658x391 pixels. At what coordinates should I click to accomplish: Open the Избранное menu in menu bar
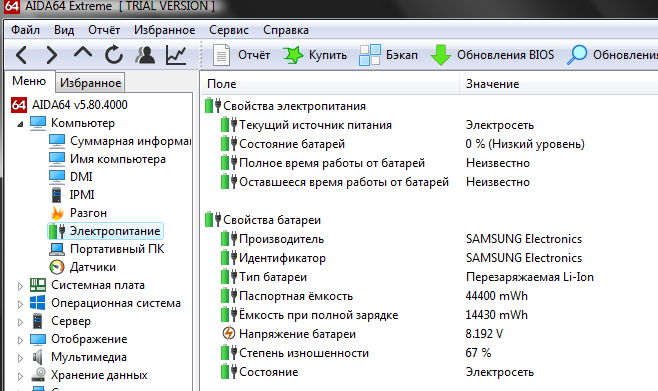(164, 30)
